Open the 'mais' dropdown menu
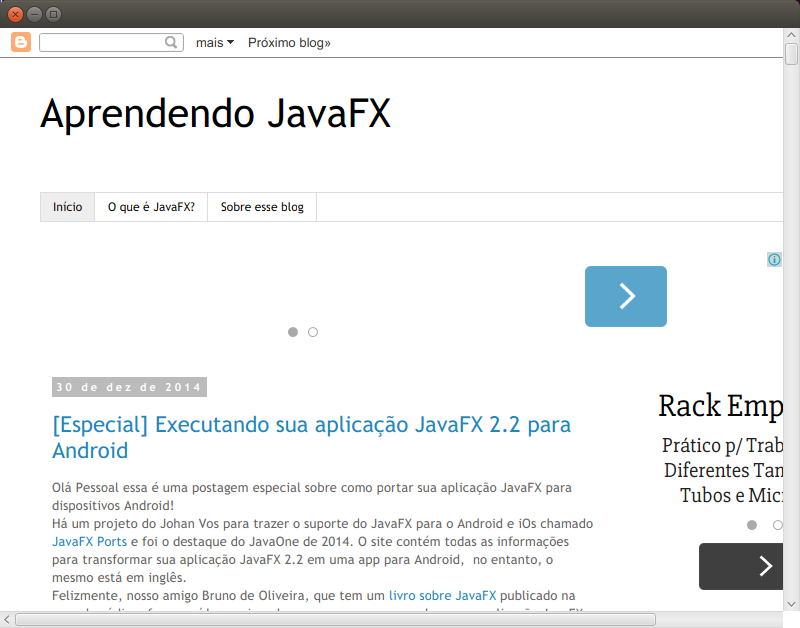This screenshot has width=800, height=628. pos(209,42)
